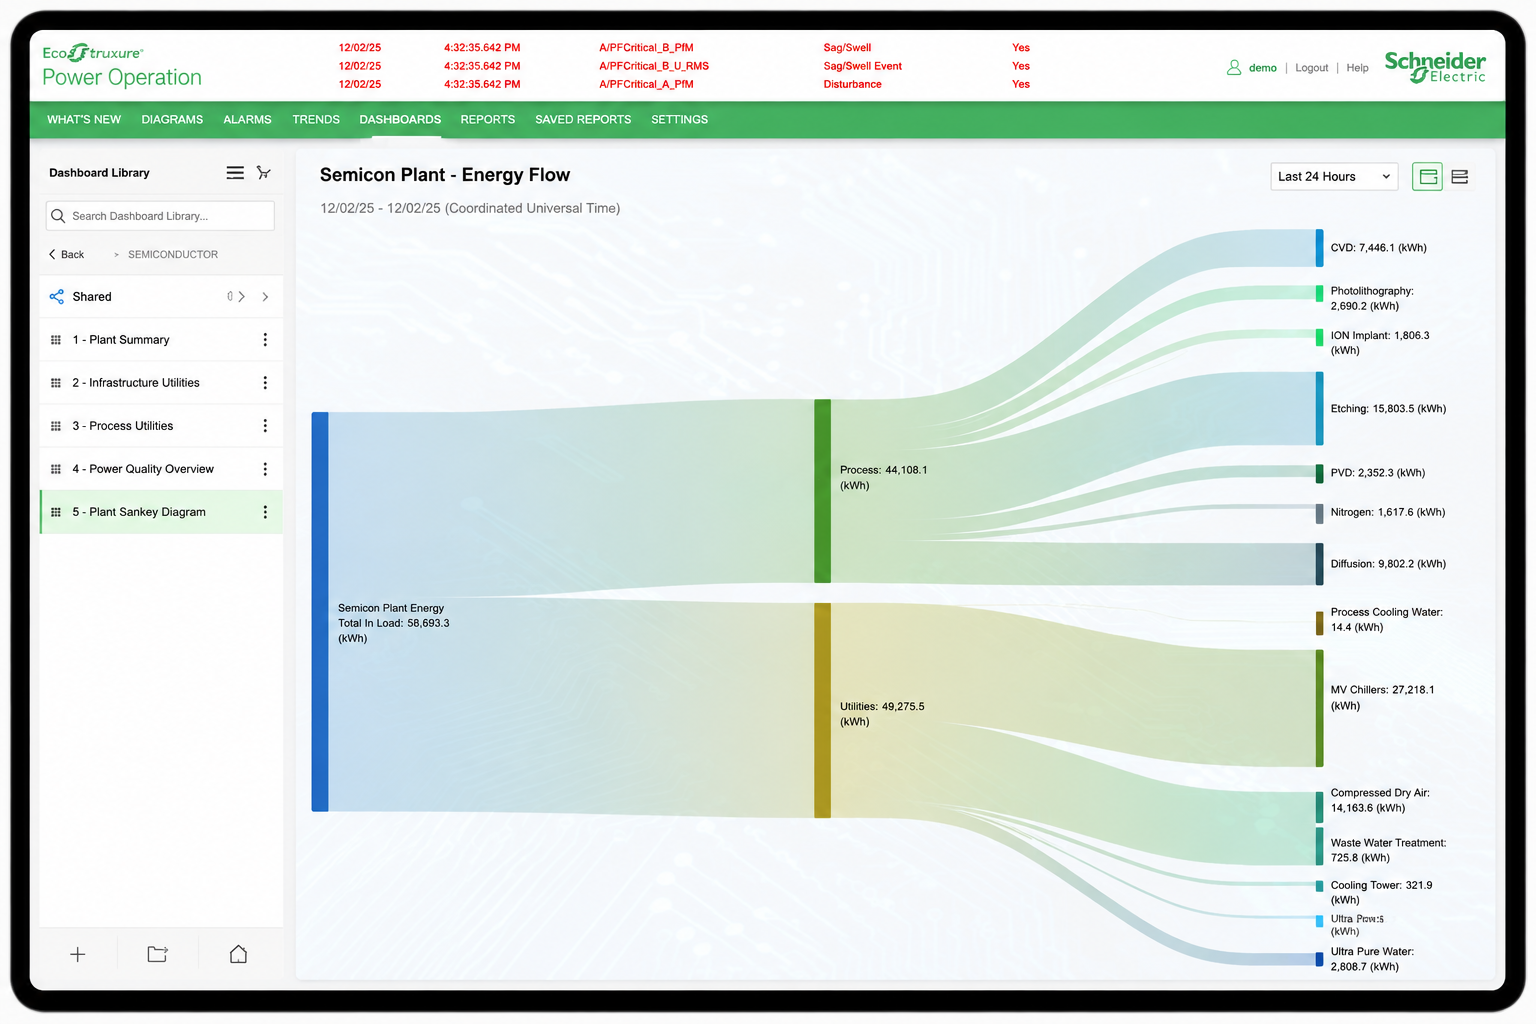Click the Diffusion node bar

(1319, 564)
